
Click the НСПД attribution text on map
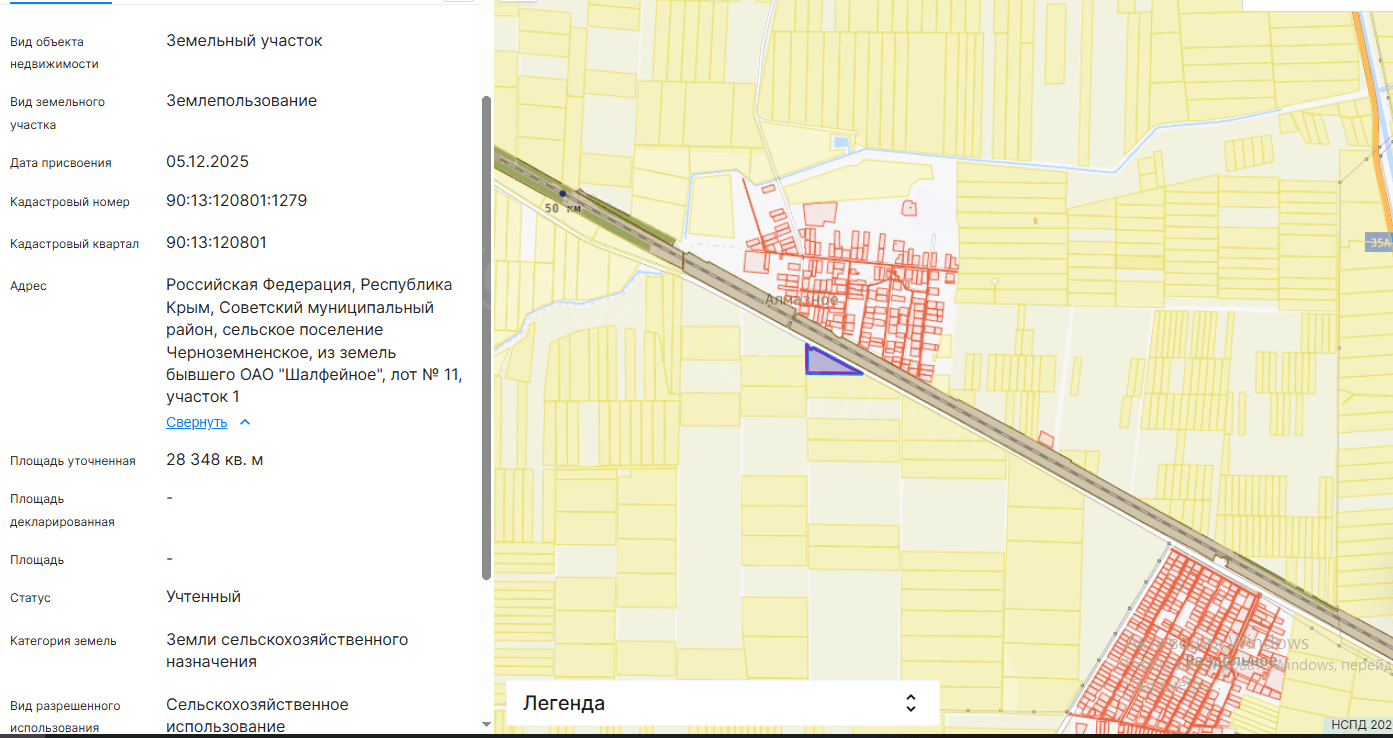(1360, 725)
